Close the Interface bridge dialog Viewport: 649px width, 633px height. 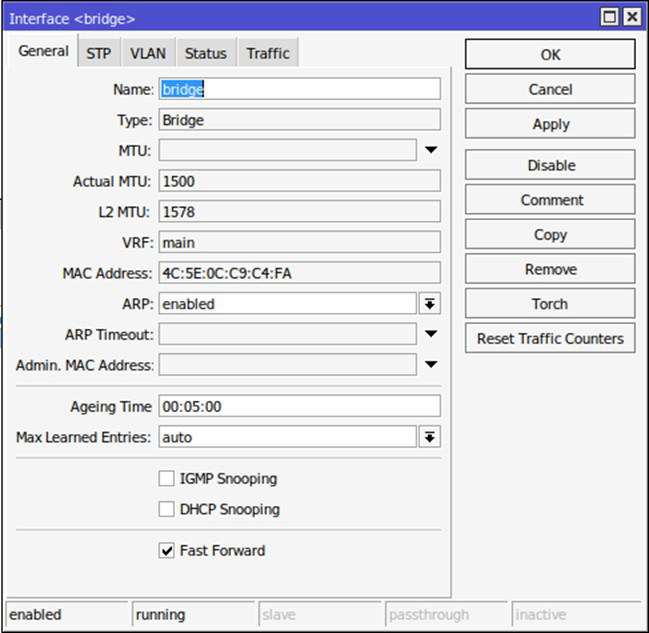point(631,18)
